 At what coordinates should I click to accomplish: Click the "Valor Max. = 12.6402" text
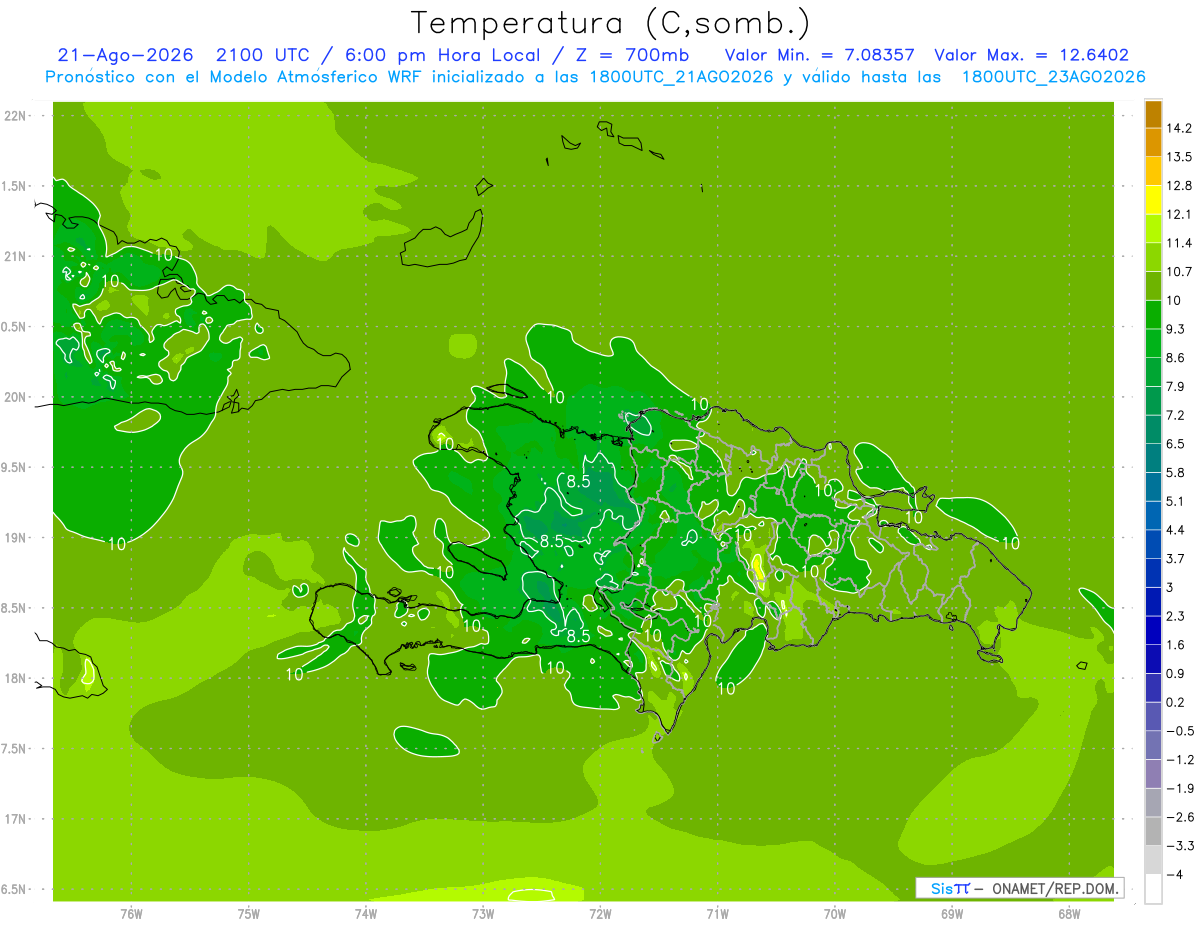click(1032, 55)
